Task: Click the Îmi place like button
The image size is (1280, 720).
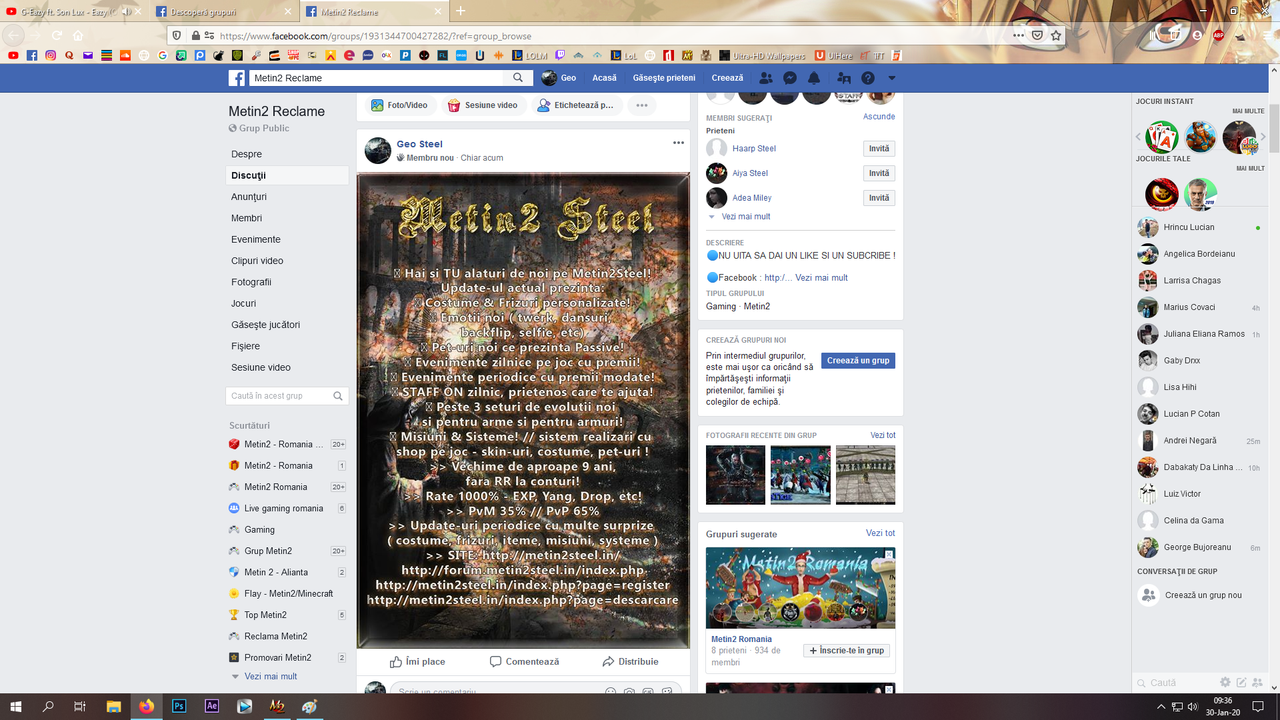Action: 418,661
